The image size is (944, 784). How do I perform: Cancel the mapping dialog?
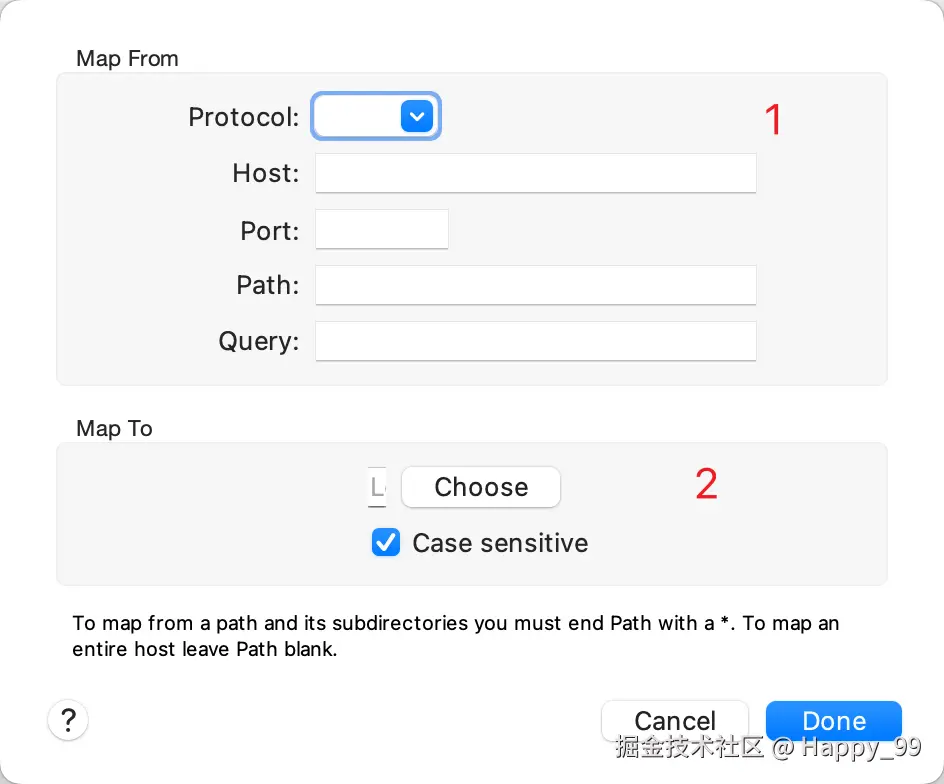(675, 720)
